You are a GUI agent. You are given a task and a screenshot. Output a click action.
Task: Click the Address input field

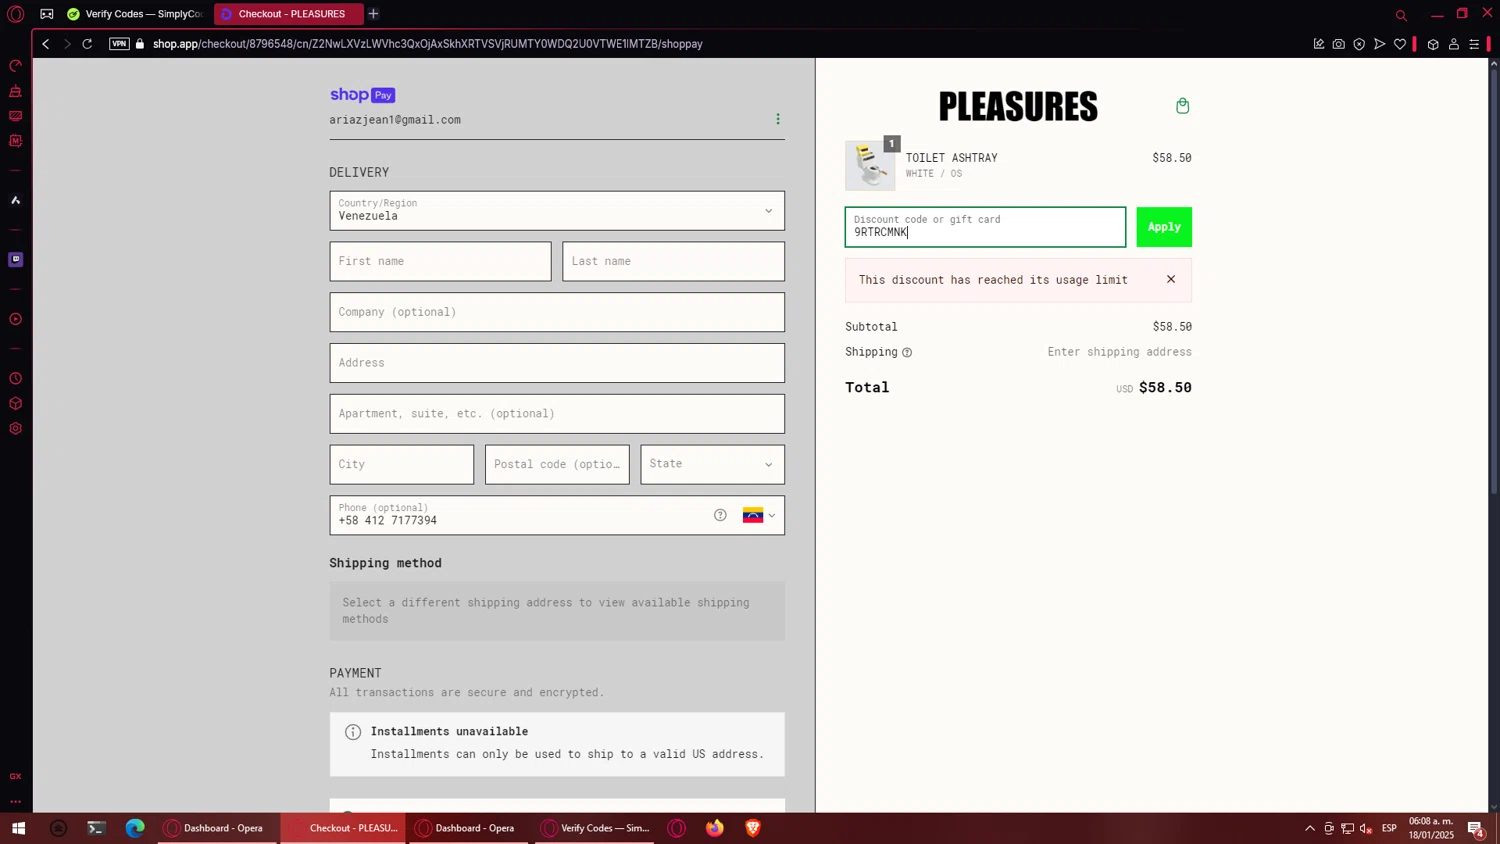pos(557,363)
